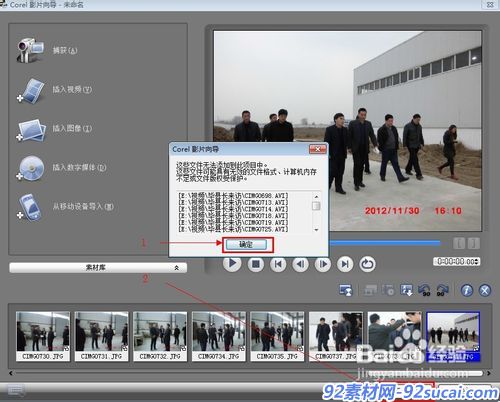Click the clip strip horizontal scrollbar

click(x=249, y=373)
